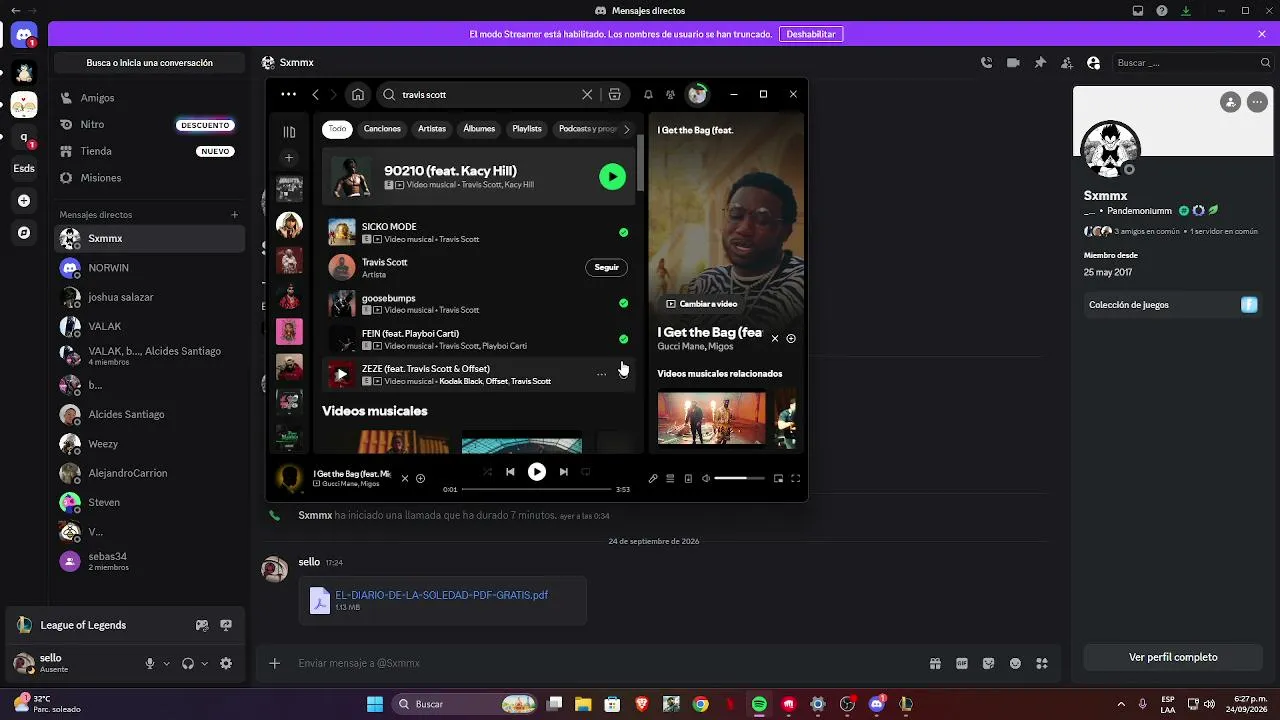Adjust the Spotify volume slider

pyautogui.click(x=740, y=478)
